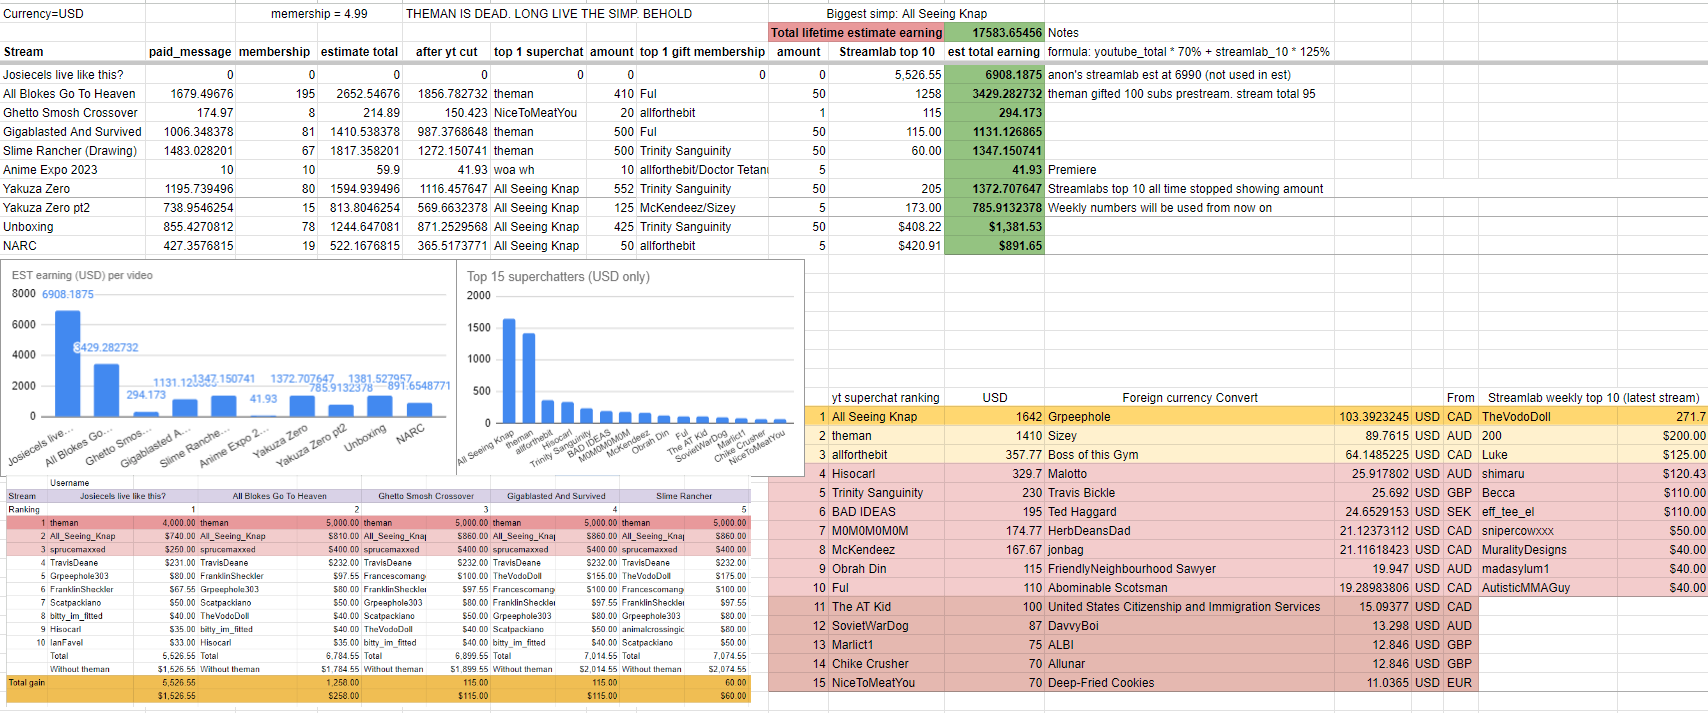Select the "SEK" currency cell
The height and width of the screenshot is (713, 1708).
pos(1459,512)
